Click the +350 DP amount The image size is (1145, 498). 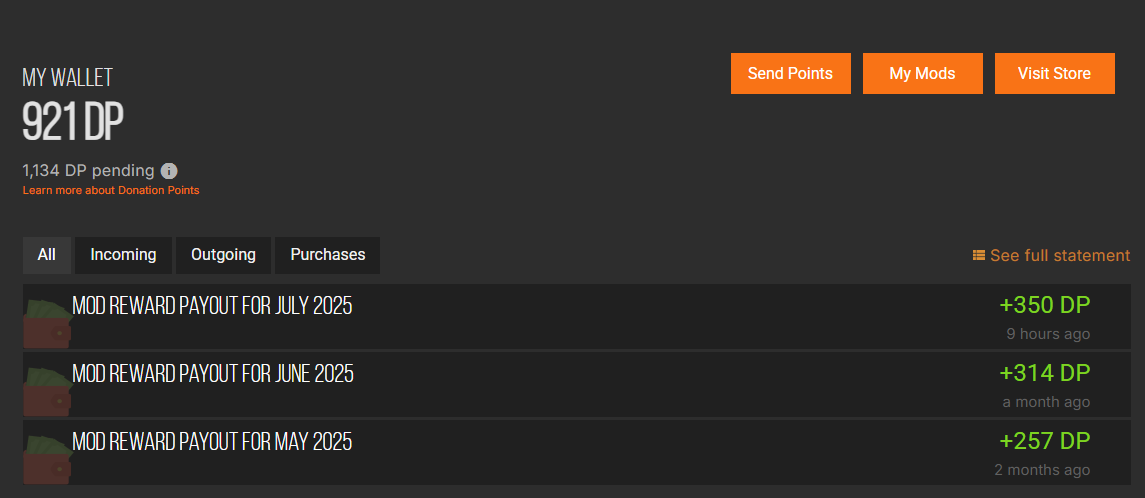point(1044,305)
